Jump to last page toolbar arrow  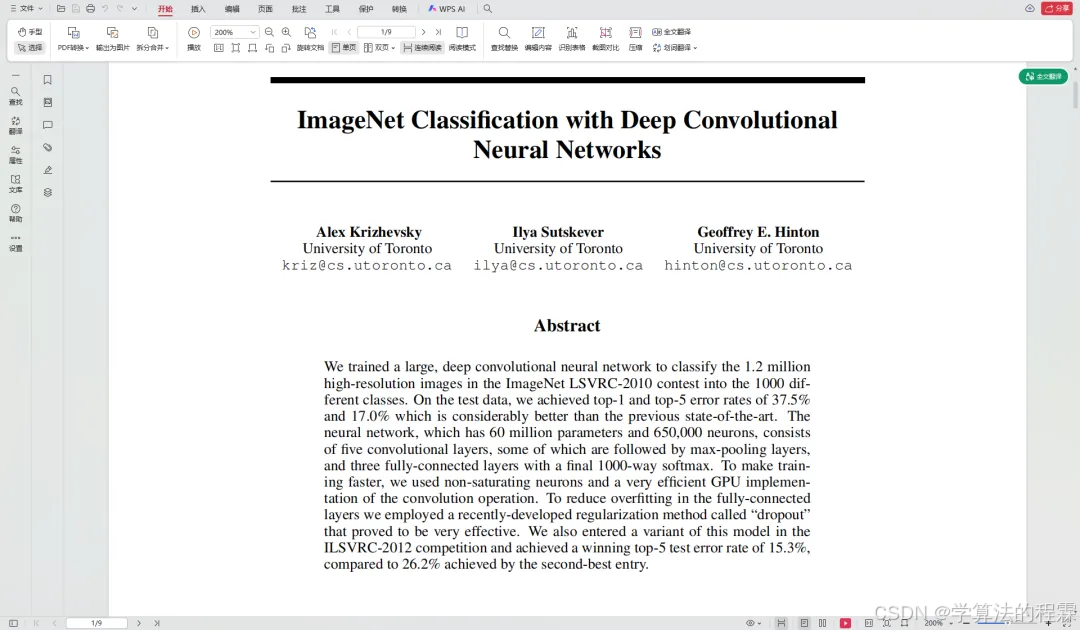(438, 32)
